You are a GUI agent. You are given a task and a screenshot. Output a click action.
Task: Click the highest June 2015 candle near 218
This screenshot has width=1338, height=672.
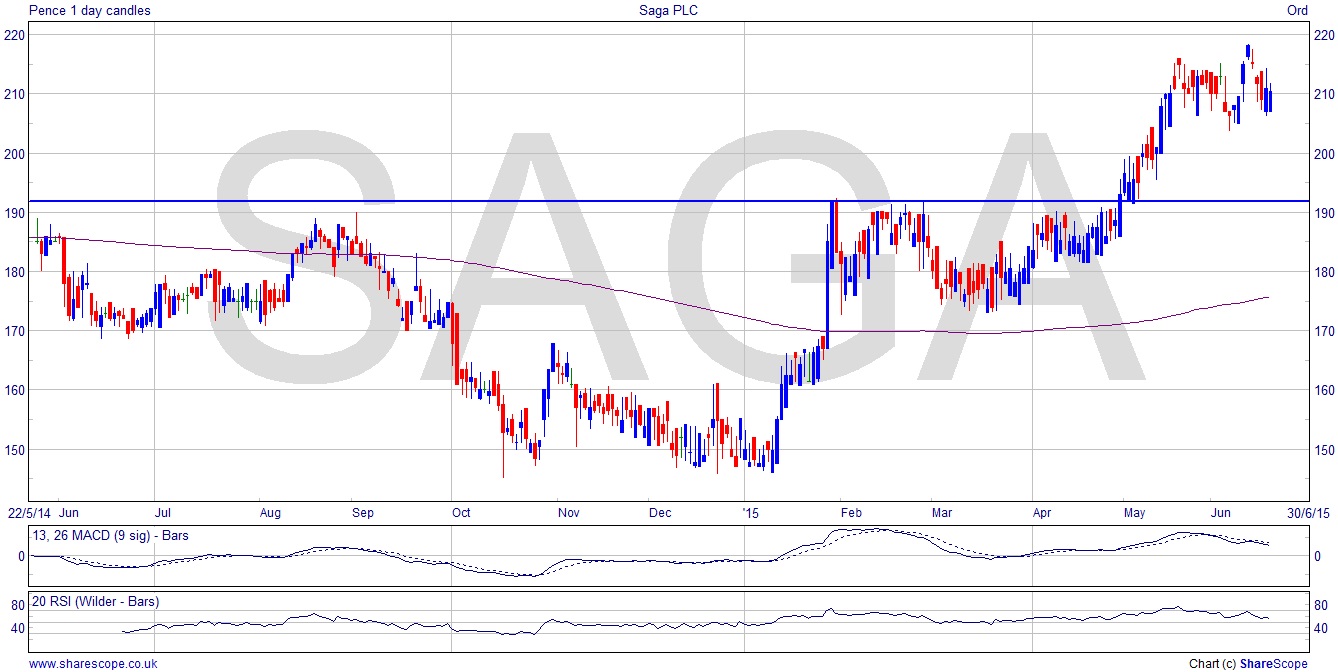pyautogui.click(x=1248, y=52)
